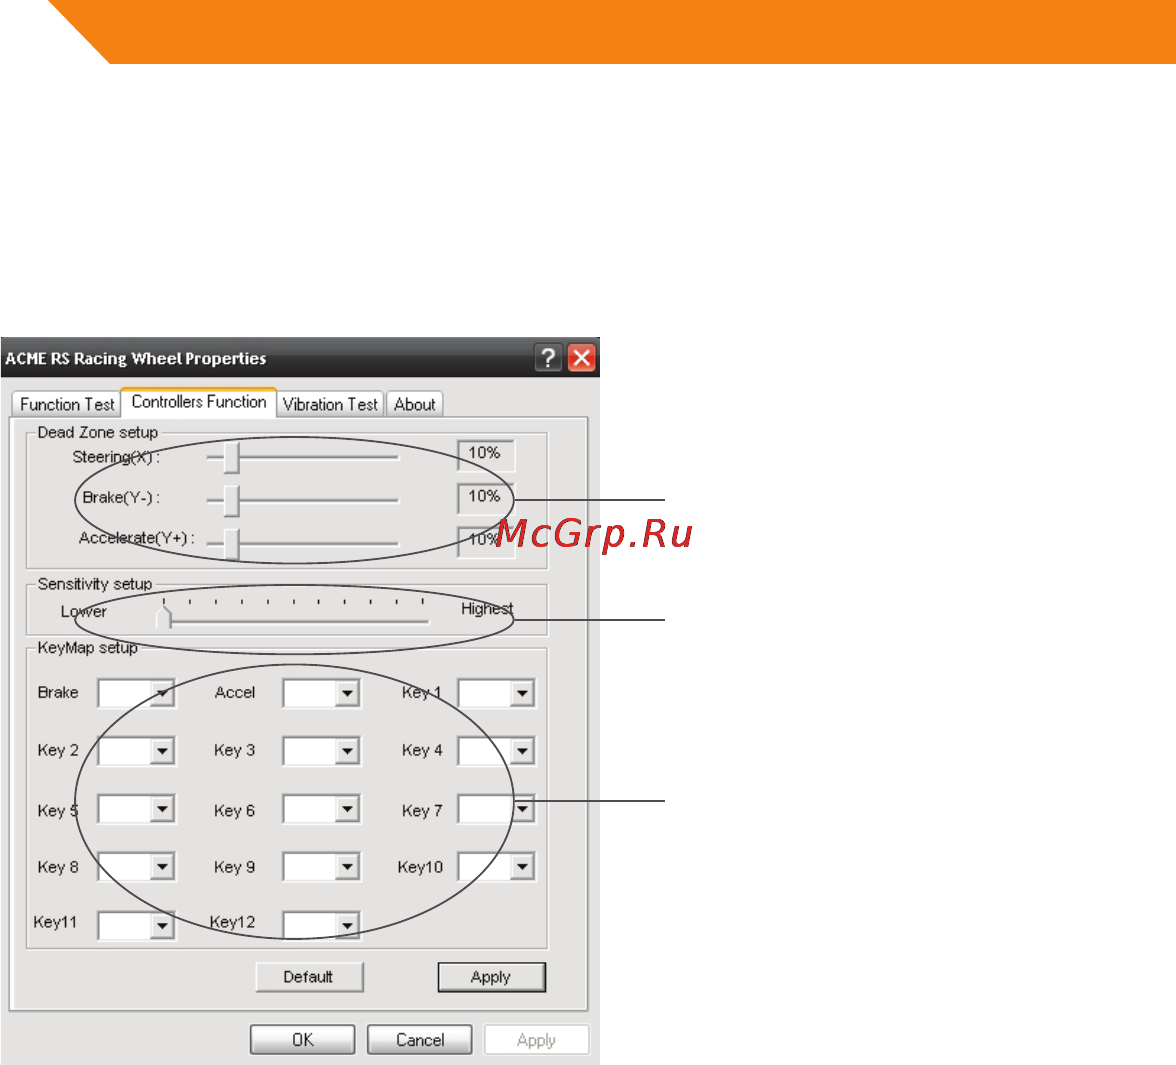1176x1065 pixels.
Task: Open the Key 8 dropdown
Action: tap(162, 866)
